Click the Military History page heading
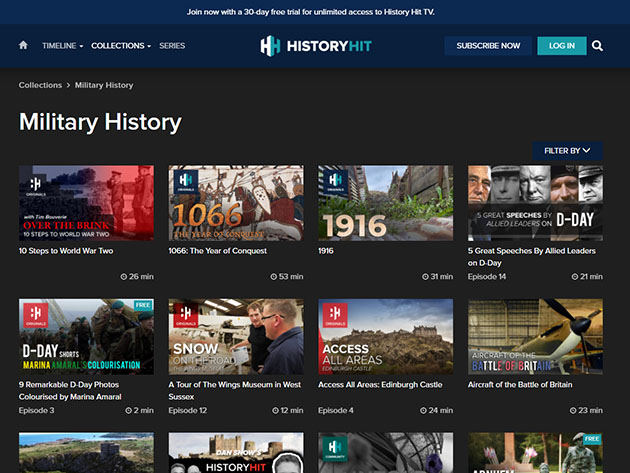 point(100,122)
